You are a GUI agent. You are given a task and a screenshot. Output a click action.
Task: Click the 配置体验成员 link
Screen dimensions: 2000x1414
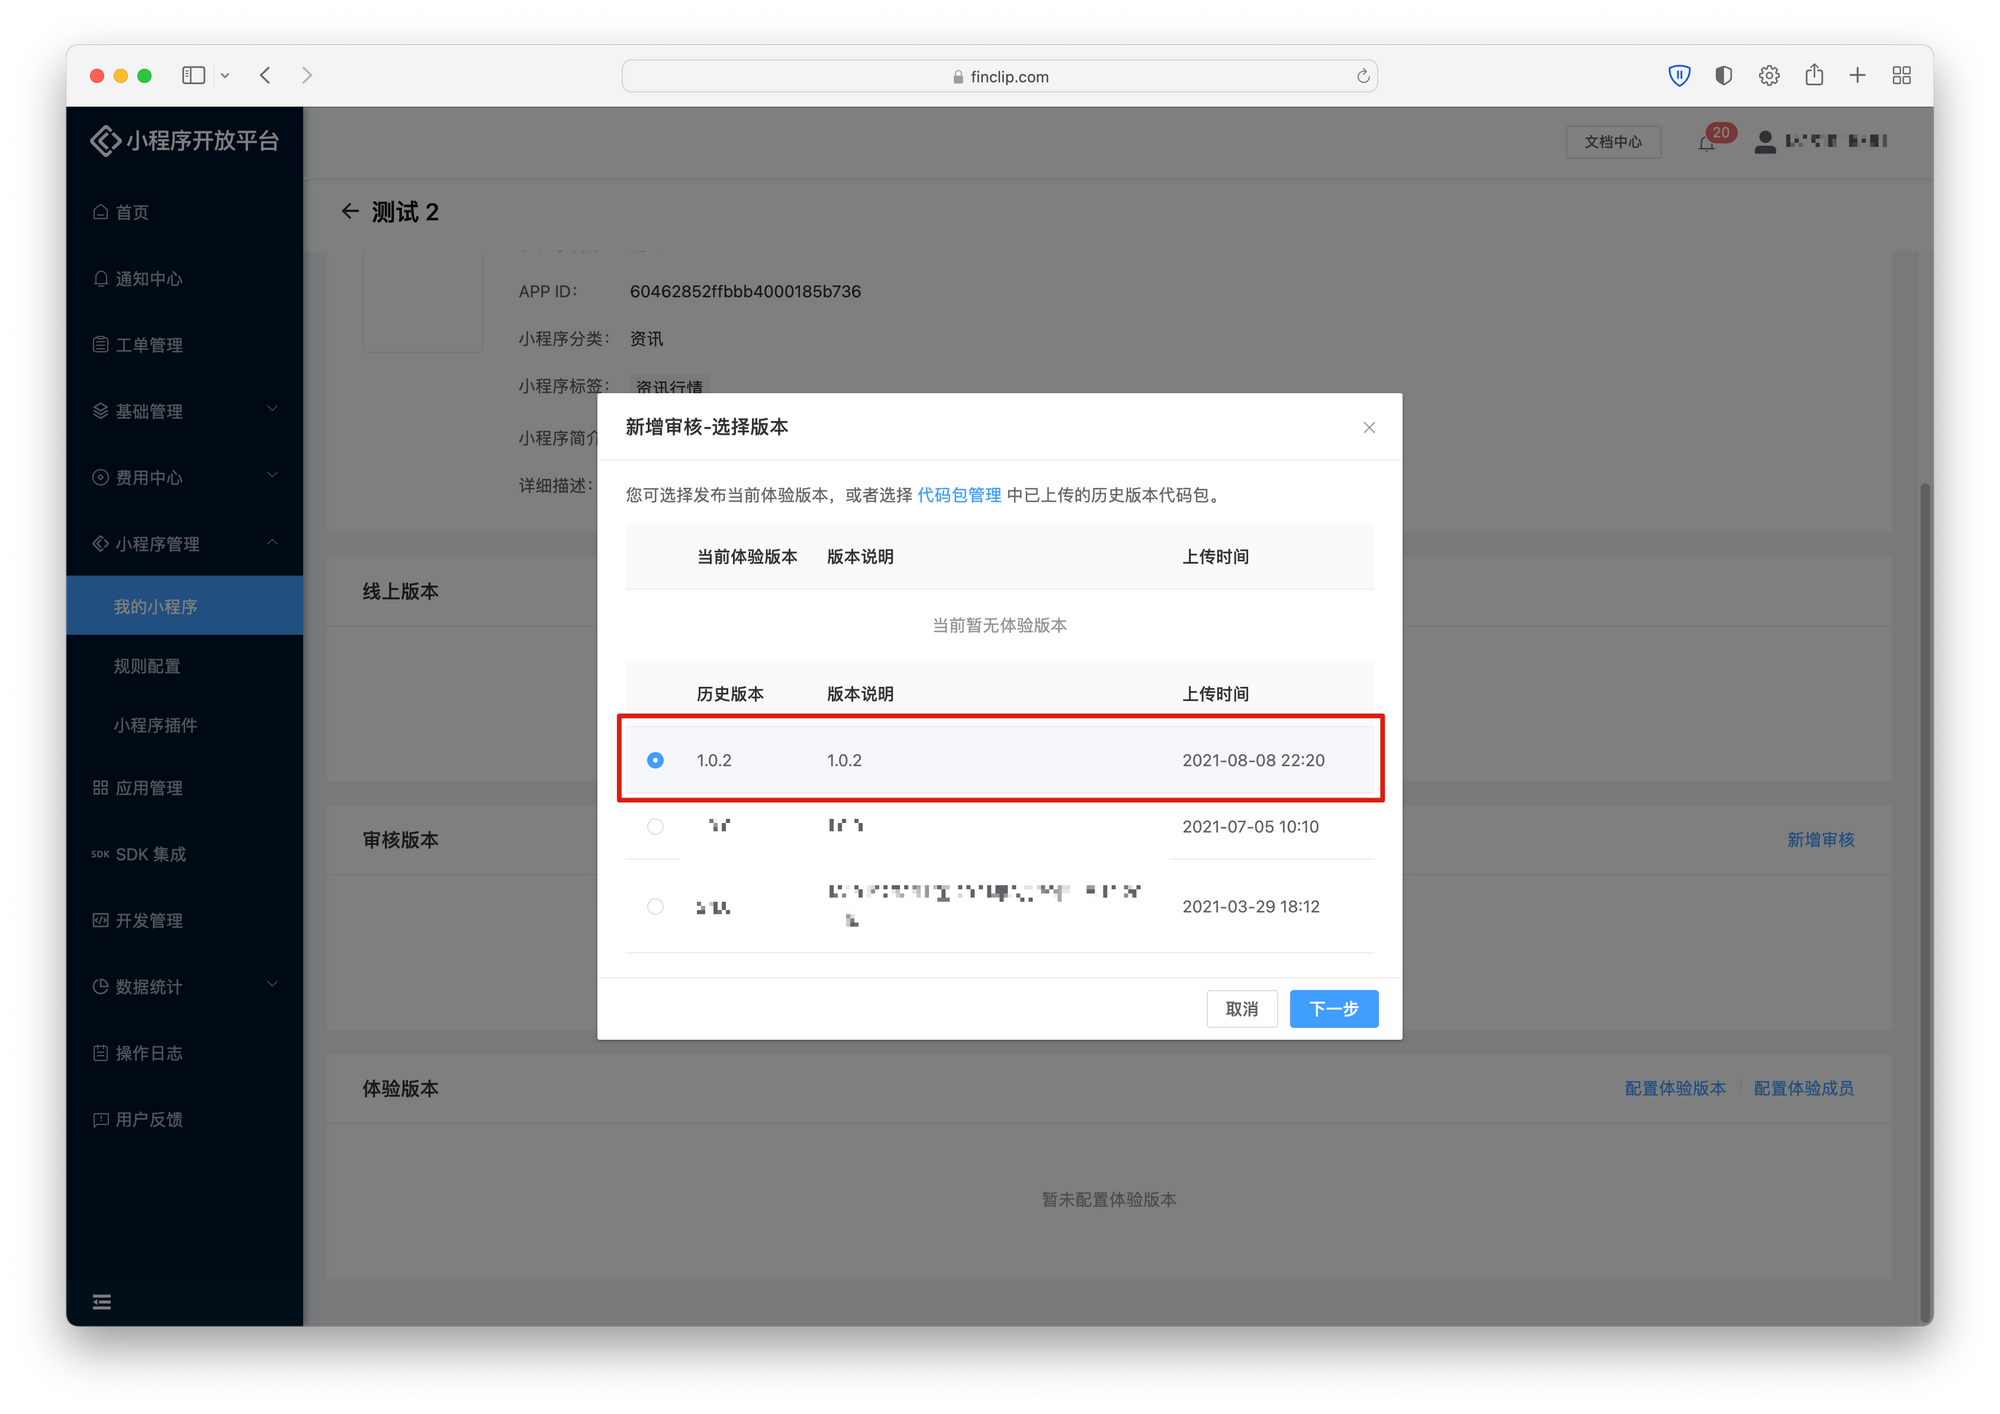click(x=1803, y=1088)
